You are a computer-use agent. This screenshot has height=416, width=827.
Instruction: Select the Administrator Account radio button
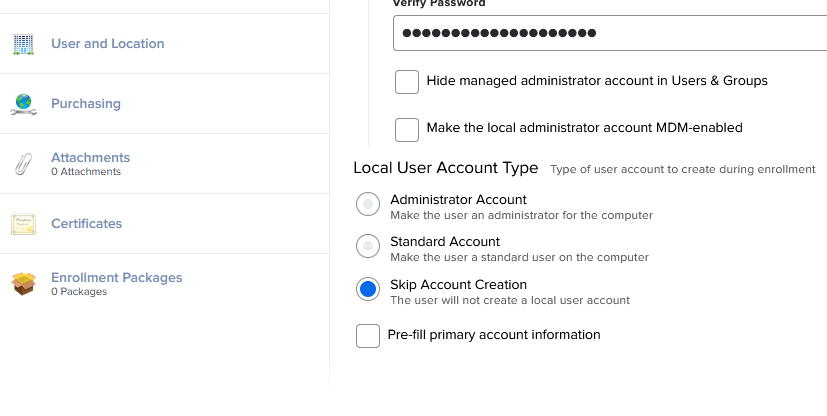coord(368,204)
